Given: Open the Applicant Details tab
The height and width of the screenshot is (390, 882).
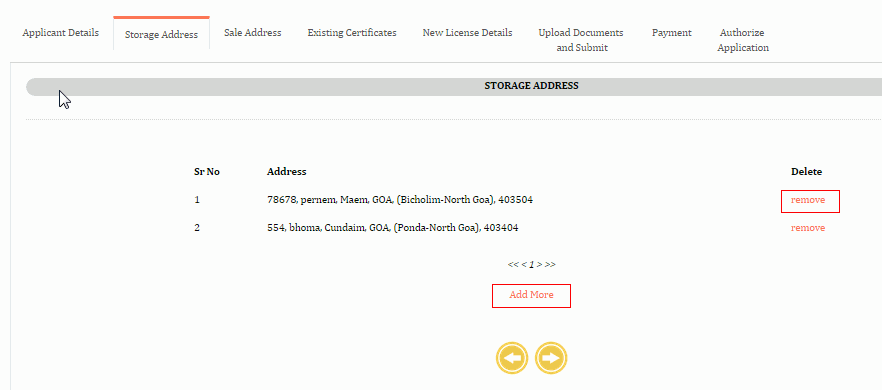Looking at the screenshot, I should [x=61, y=33].
